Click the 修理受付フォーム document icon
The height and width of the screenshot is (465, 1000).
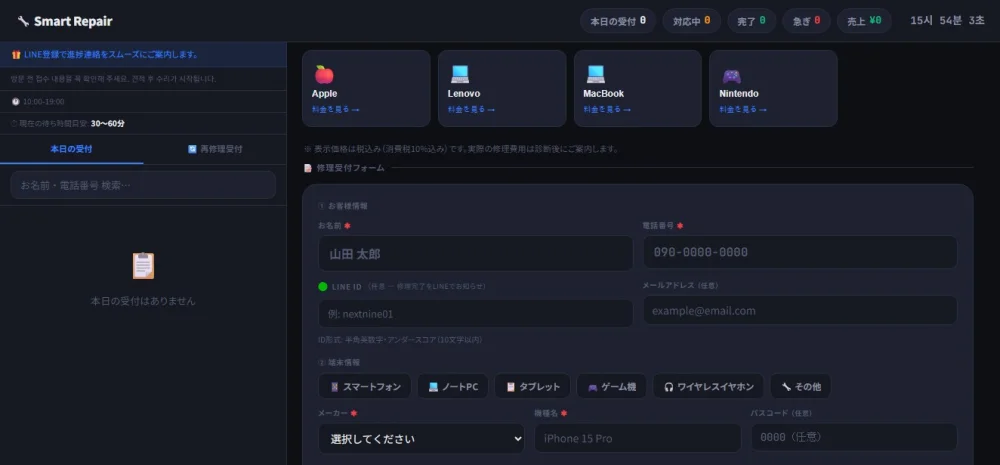[307, 168]
